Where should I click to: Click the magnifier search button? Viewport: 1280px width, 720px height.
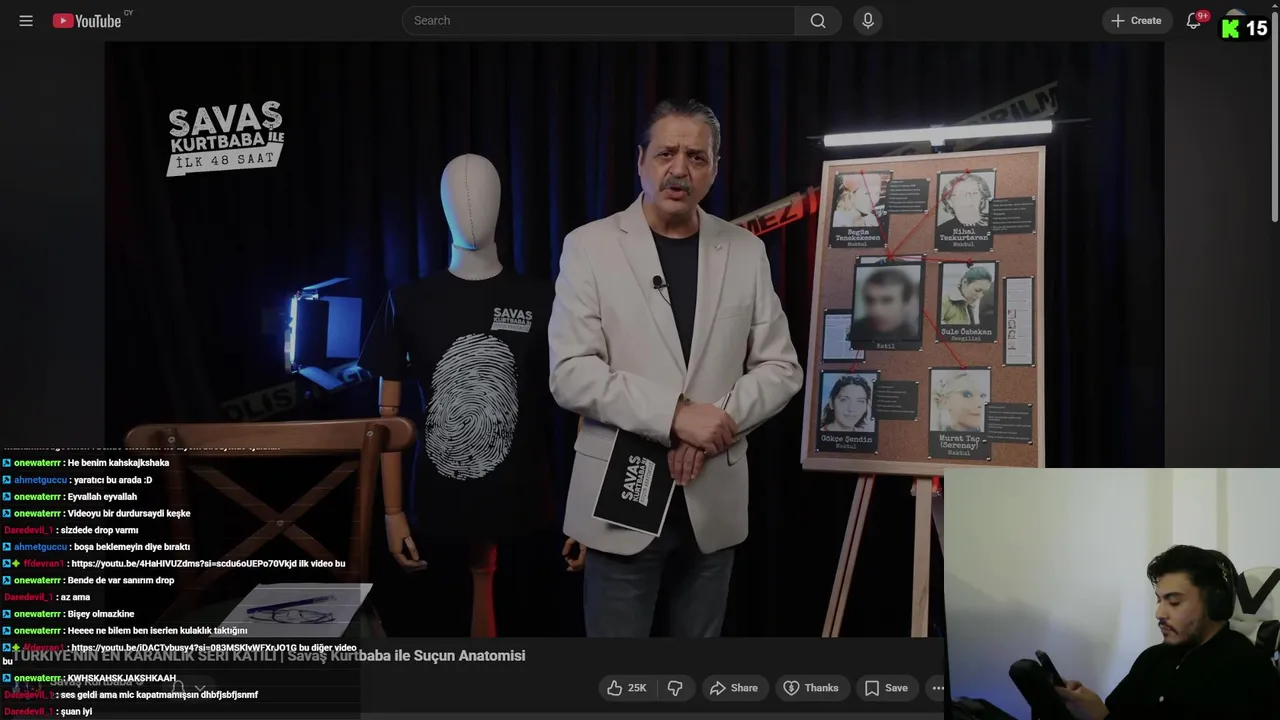[x=818, y=20]
